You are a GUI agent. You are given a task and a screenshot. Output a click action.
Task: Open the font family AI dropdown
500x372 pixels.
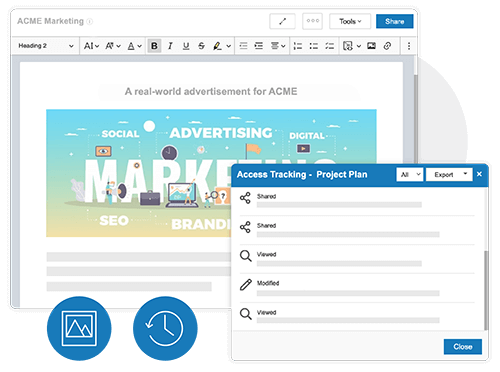(x=91, y=46)
